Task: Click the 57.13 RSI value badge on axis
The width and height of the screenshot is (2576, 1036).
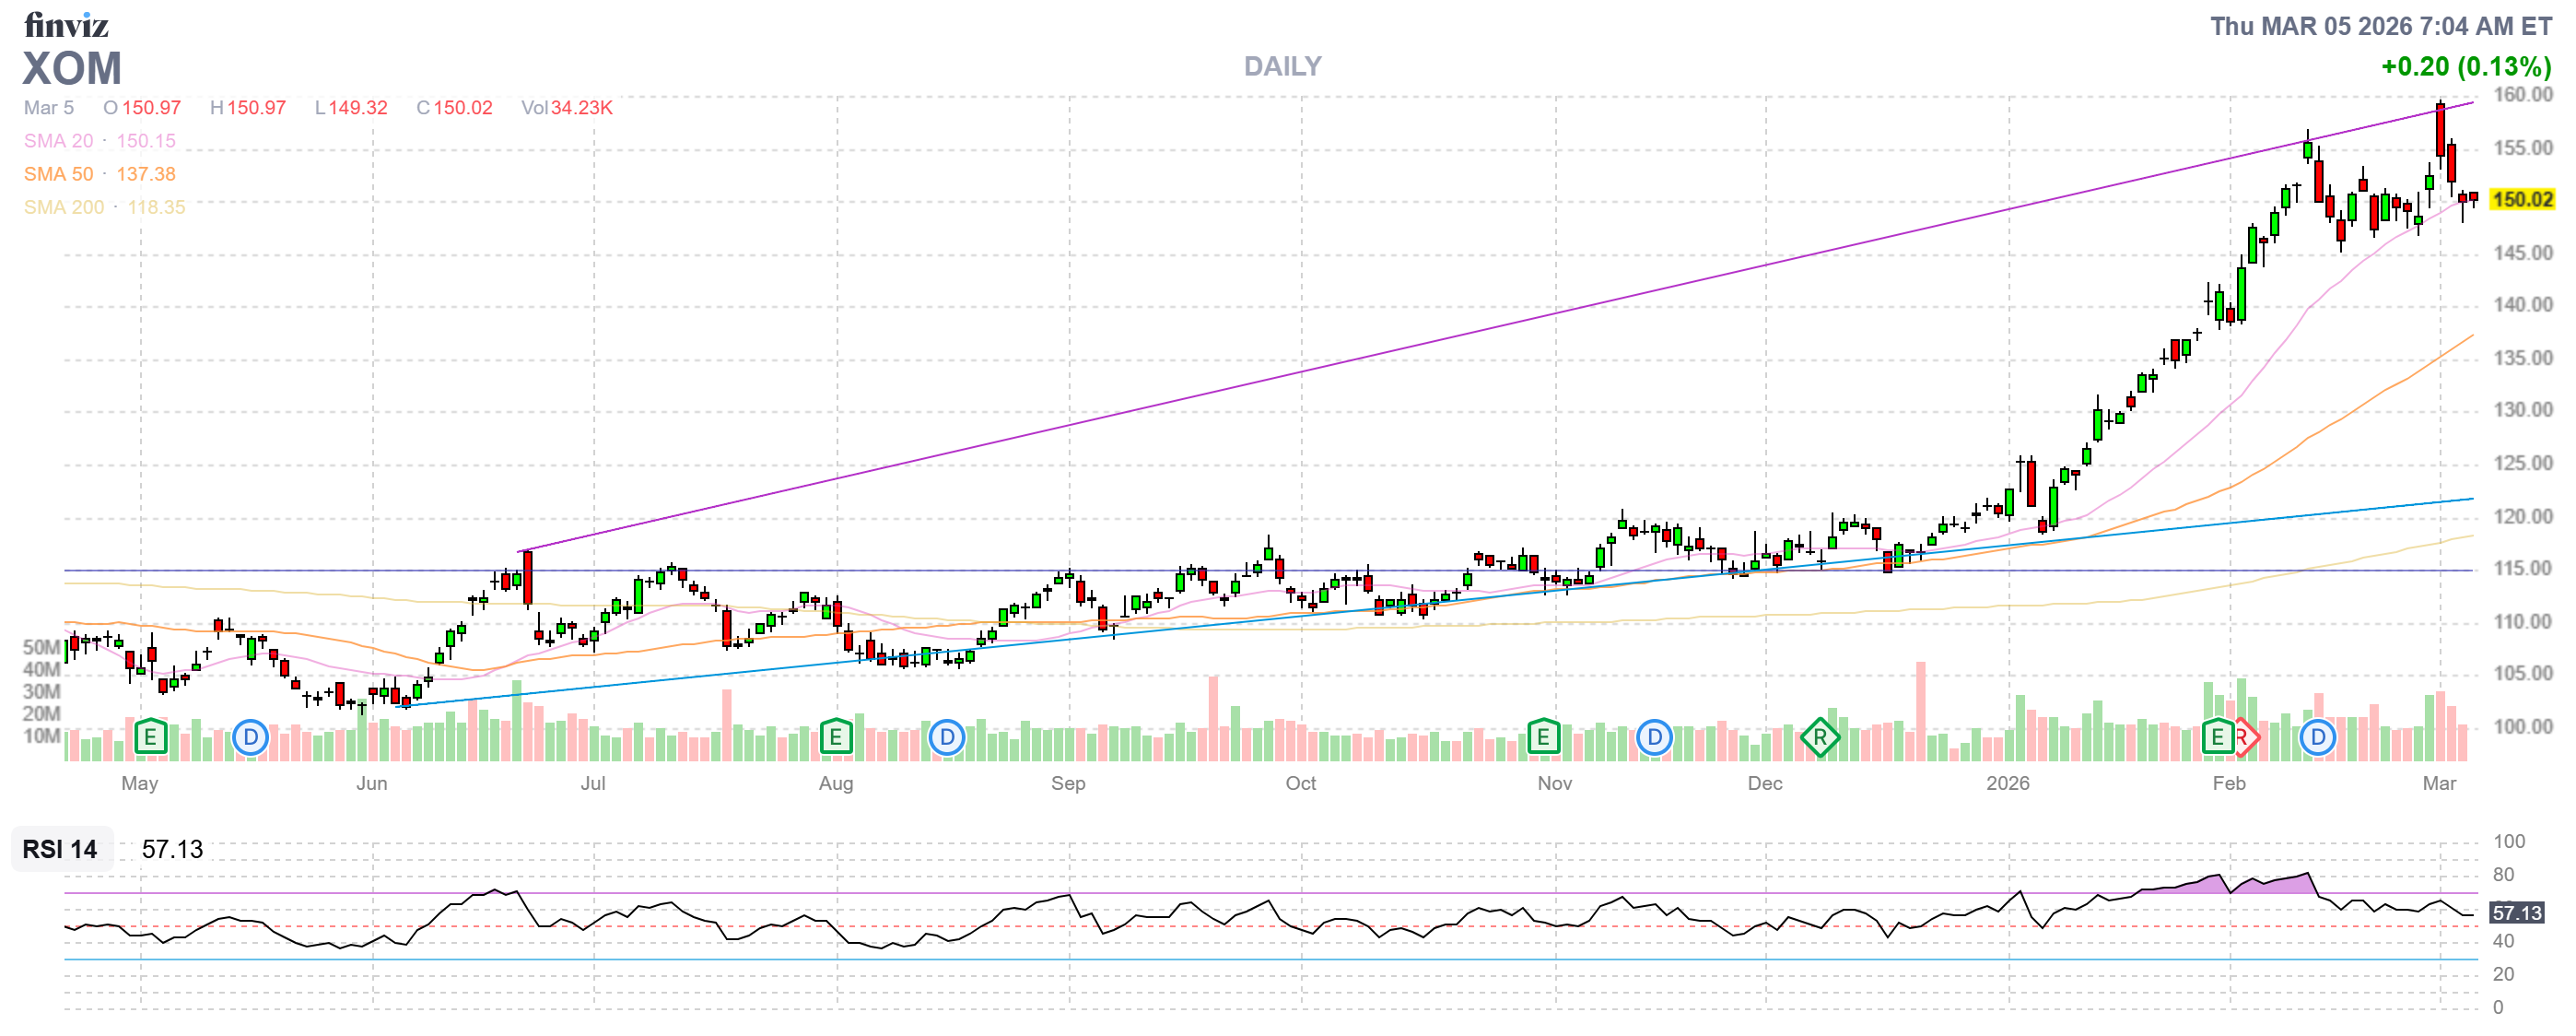Action: (2515, 912)
